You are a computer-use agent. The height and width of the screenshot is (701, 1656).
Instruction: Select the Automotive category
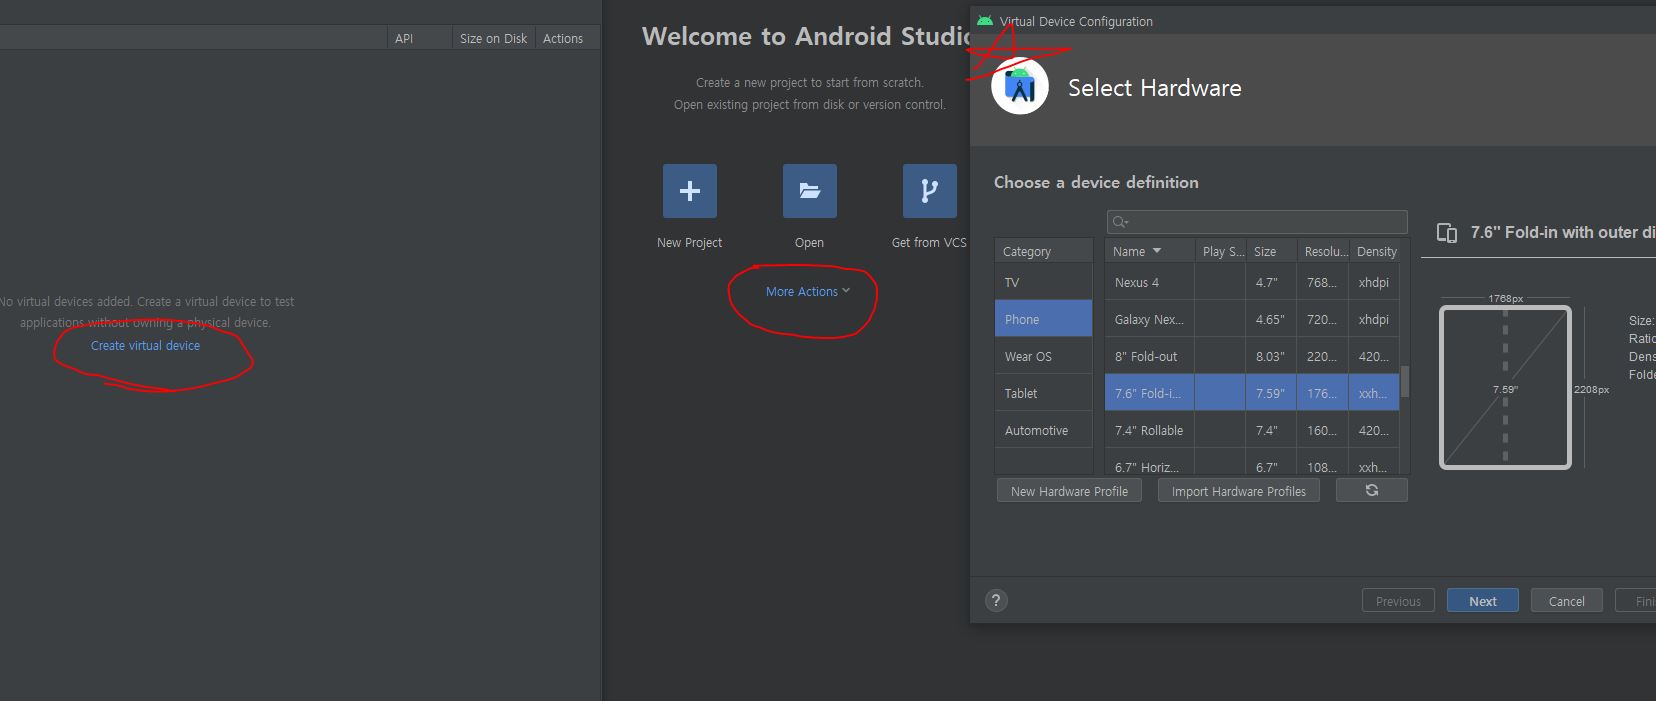pyautogui.click(x=1043, y=430)
